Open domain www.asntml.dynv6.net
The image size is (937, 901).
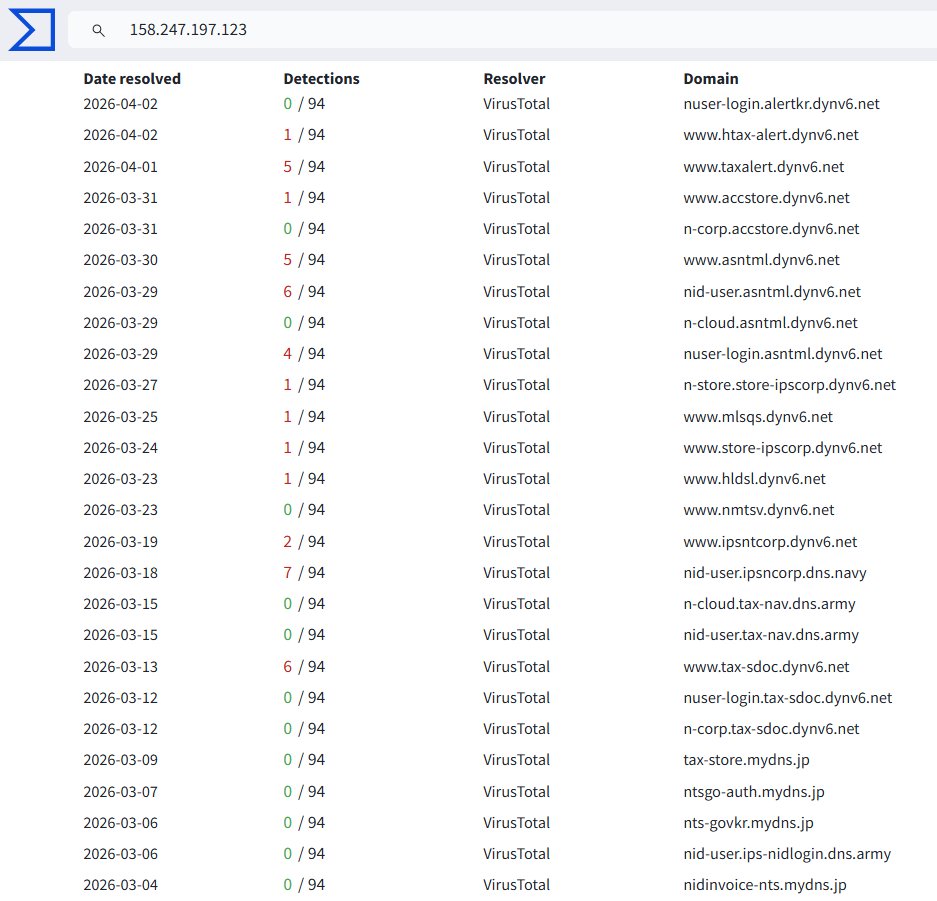[x=761, y=260]
